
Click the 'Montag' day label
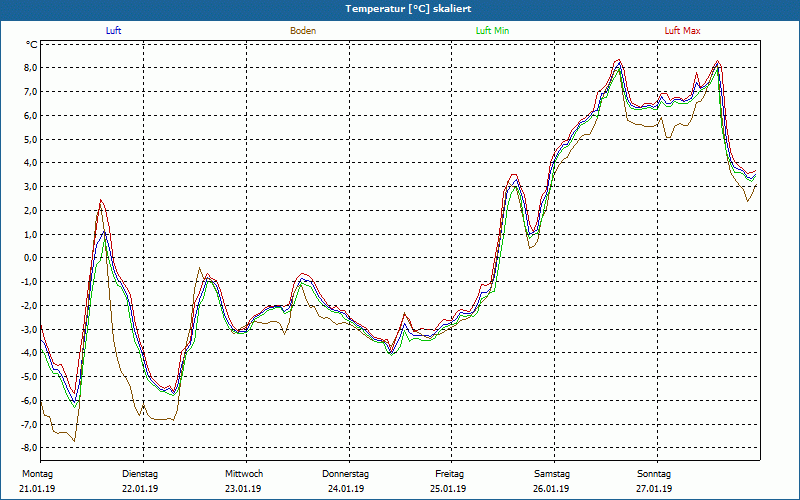tap(37, 474)
